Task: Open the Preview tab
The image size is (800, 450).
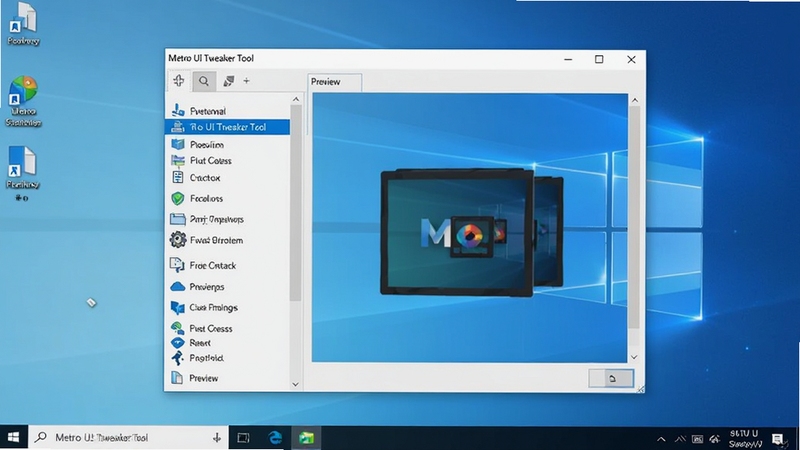Action: tap(334, 82)
